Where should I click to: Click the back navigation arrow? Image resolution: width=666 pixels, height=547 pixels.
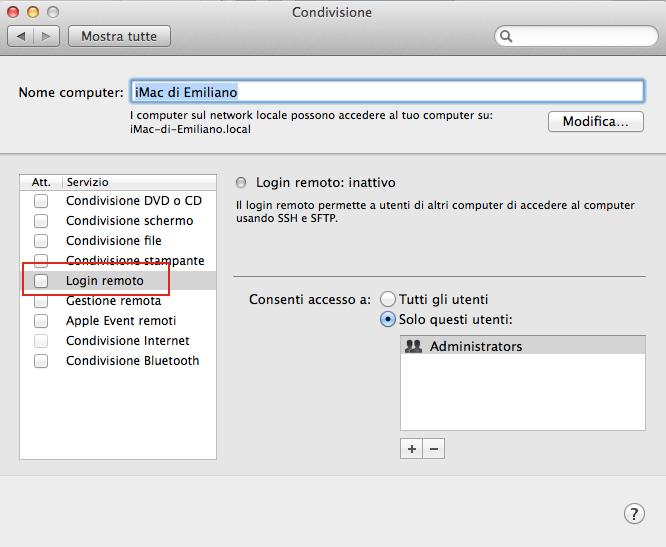pos(22,36)
